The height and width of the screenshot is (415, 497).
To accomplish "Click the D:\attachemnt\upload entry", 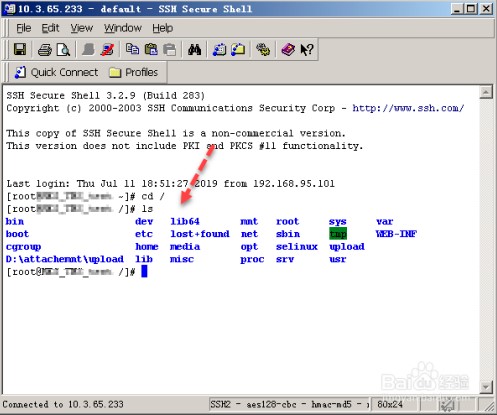I will coord(65,259).
